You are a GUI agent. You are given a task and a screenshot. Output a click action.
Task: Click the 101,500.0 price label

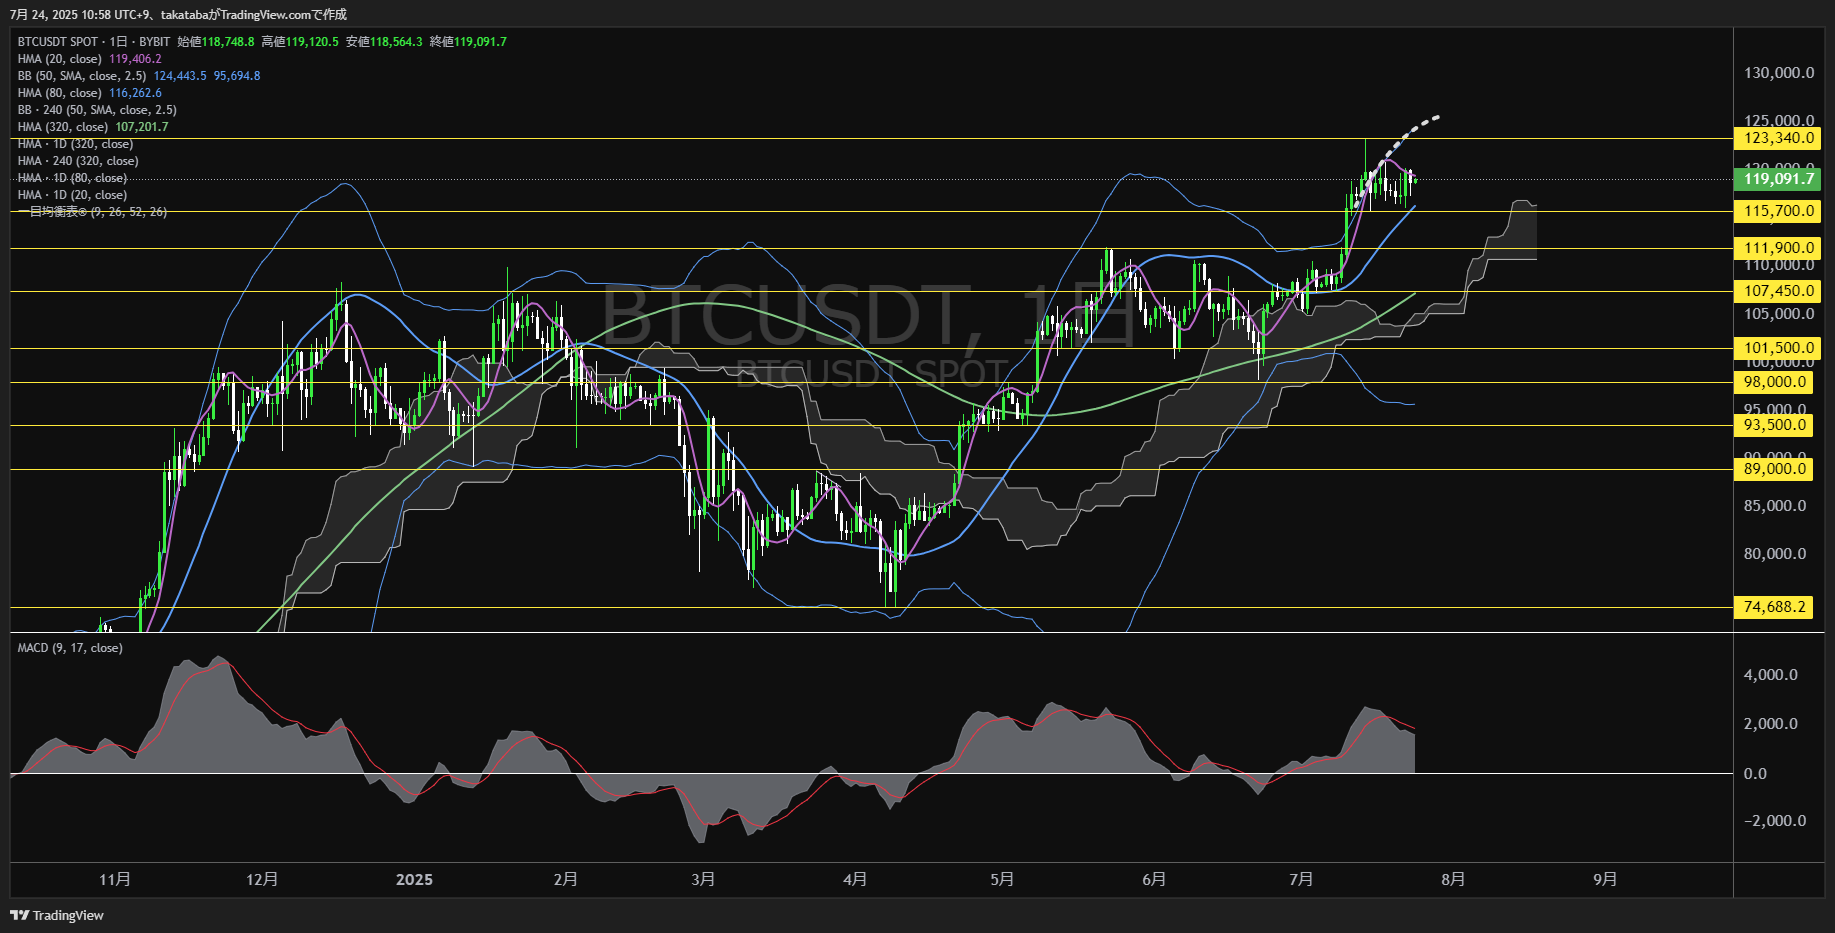pos(1777,348)
